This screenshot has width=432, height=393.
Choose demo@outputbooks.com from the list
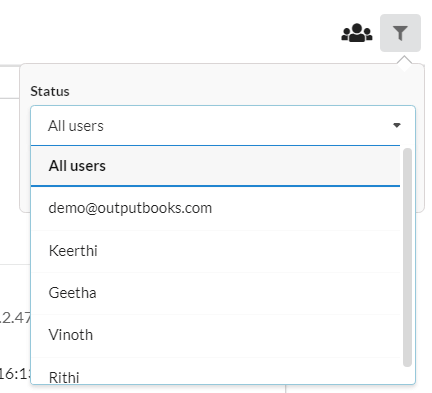point(215,208)
